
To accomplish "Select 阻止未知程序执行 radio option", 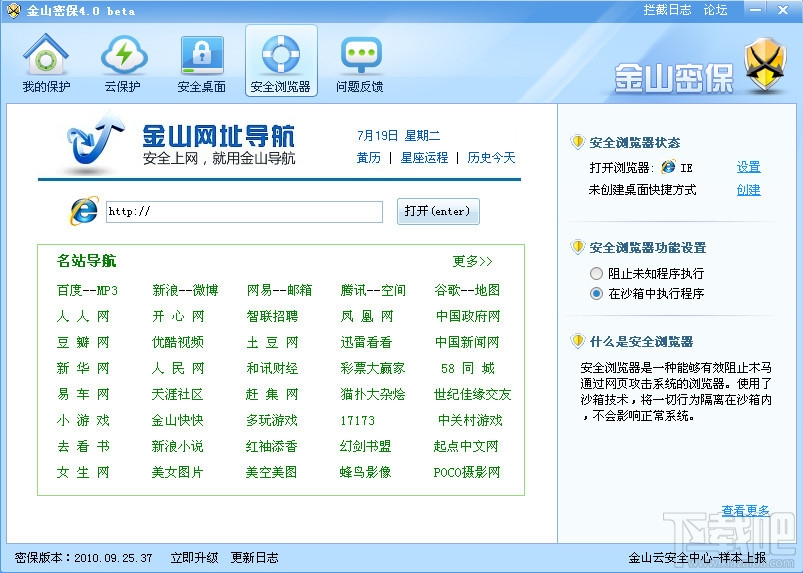I will [x=596, y=273].
